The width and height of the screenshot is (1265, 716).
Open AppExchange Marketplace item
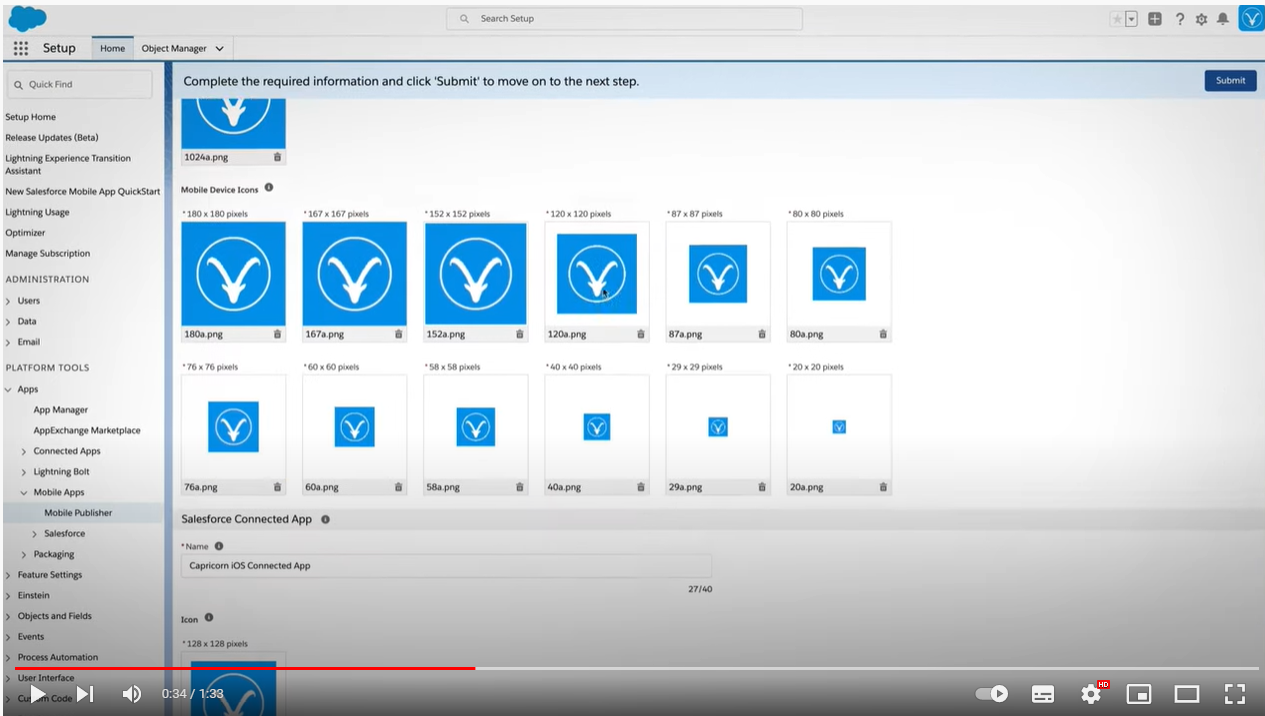pyautogui.click(x=87, y=430)
